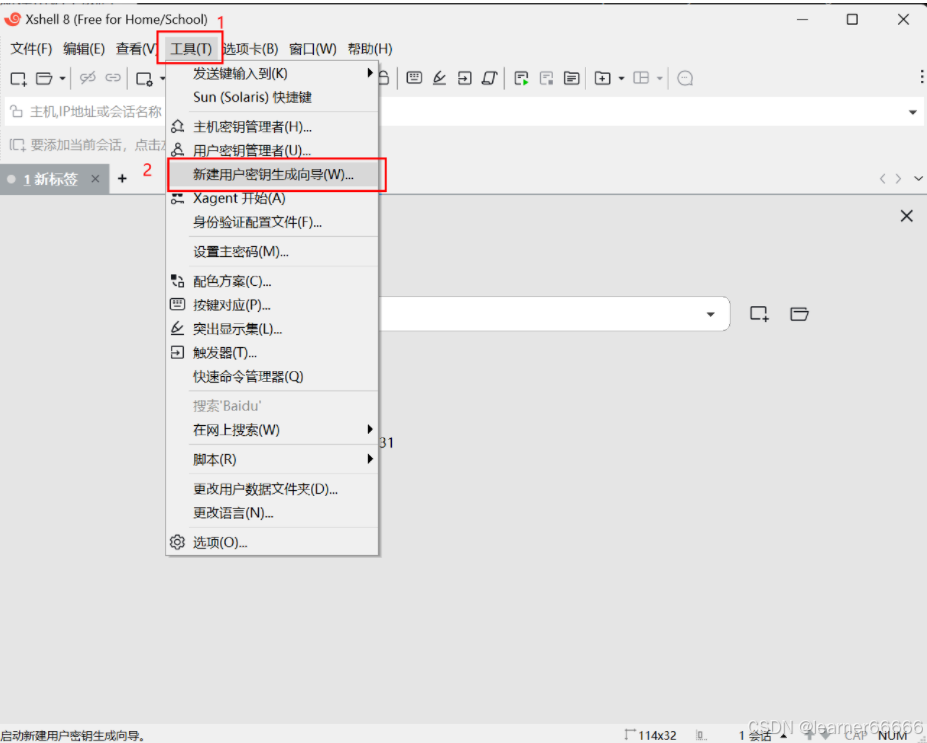
Task: Expand the open session folder arrow
Action: click(62, 79)
